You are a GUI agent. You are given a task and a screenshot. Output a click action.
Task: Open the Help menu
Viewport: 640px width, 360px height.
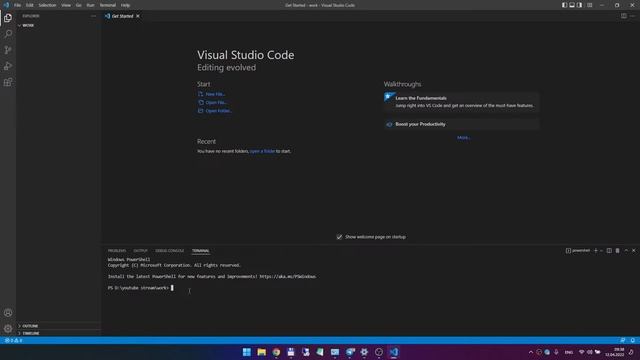125,5
